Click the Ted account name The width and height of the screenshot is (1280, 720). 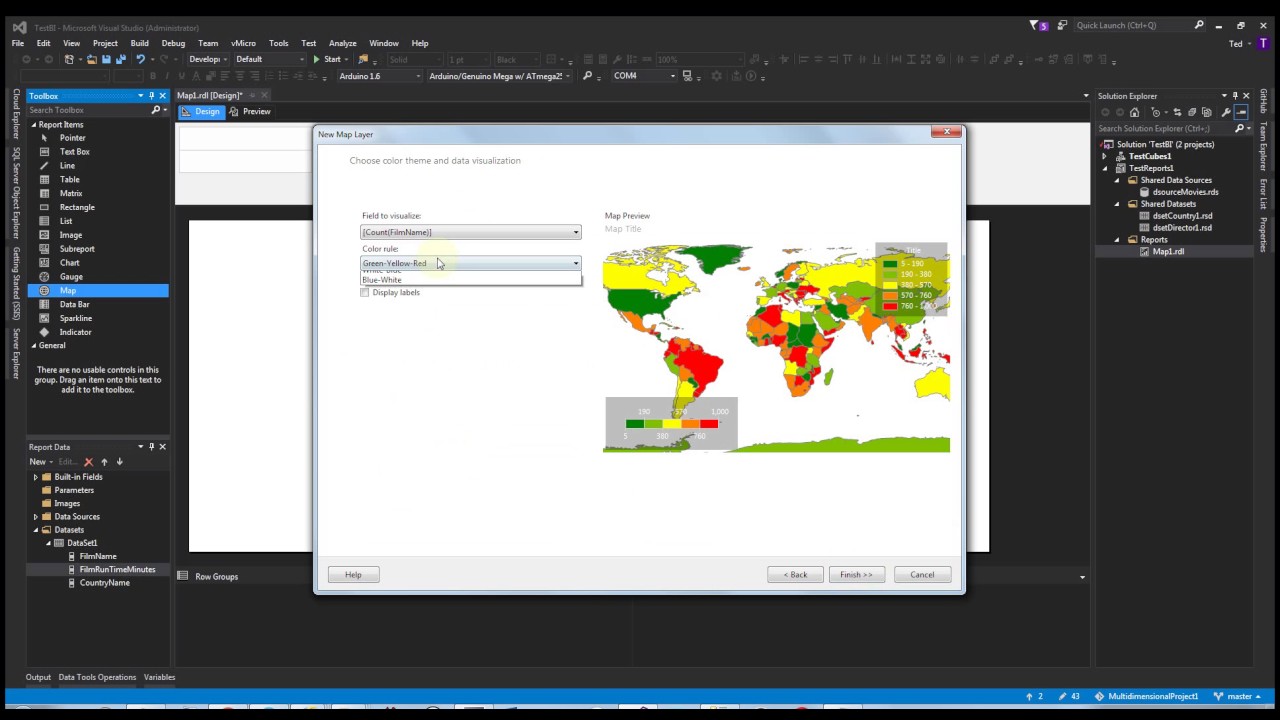pos(1237,44)
